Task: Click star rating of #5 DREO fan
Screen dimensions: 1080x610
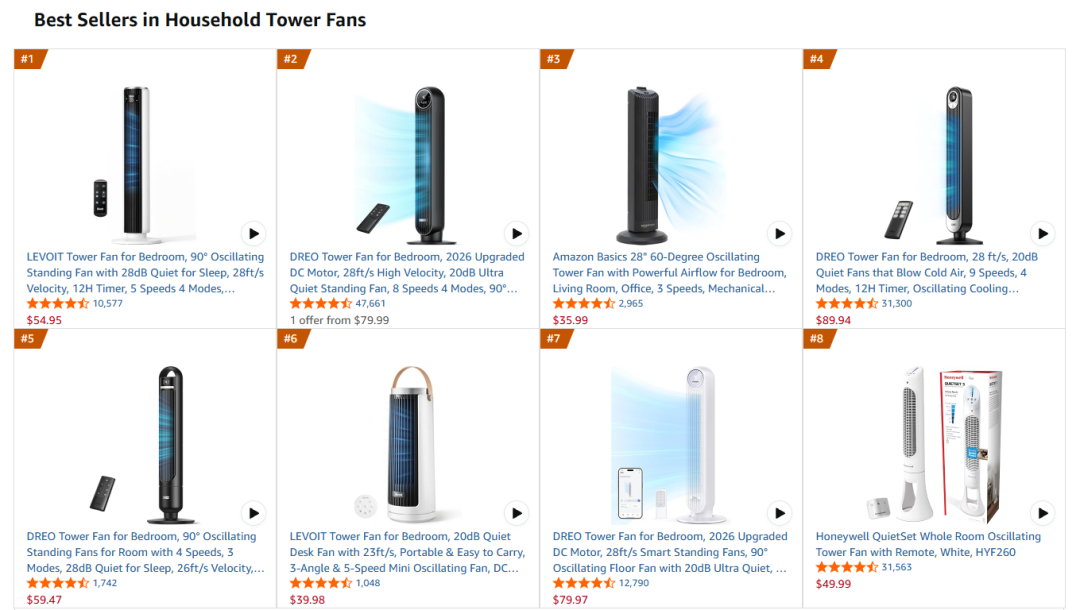Action: tap(58, 583)
